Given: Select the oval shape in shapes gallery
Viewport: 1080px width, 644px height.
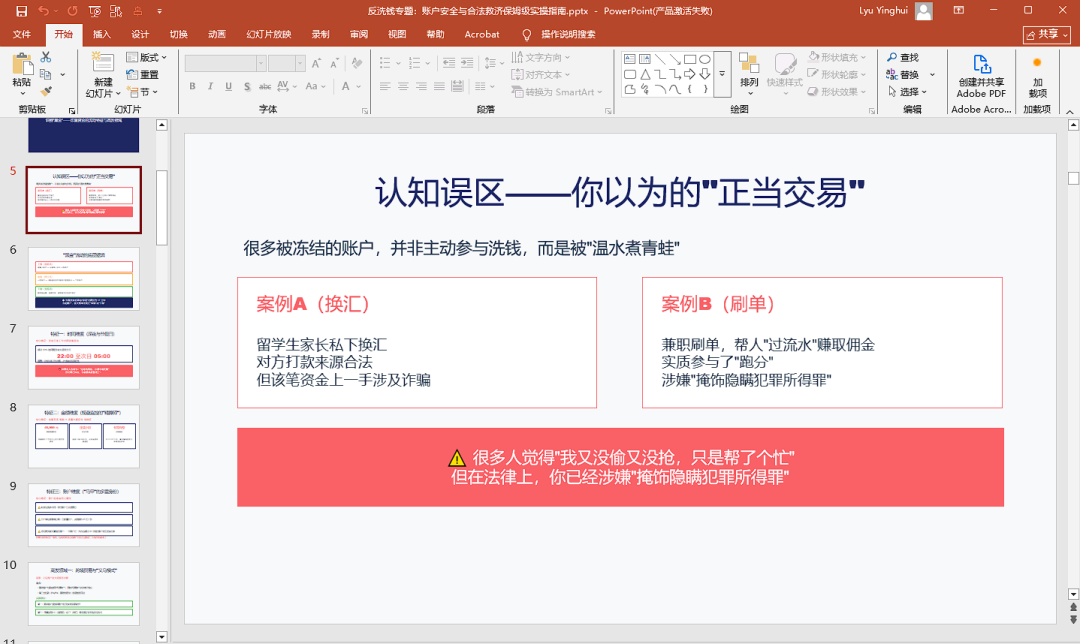Looking at the screenshot, I should pos(705,59).
